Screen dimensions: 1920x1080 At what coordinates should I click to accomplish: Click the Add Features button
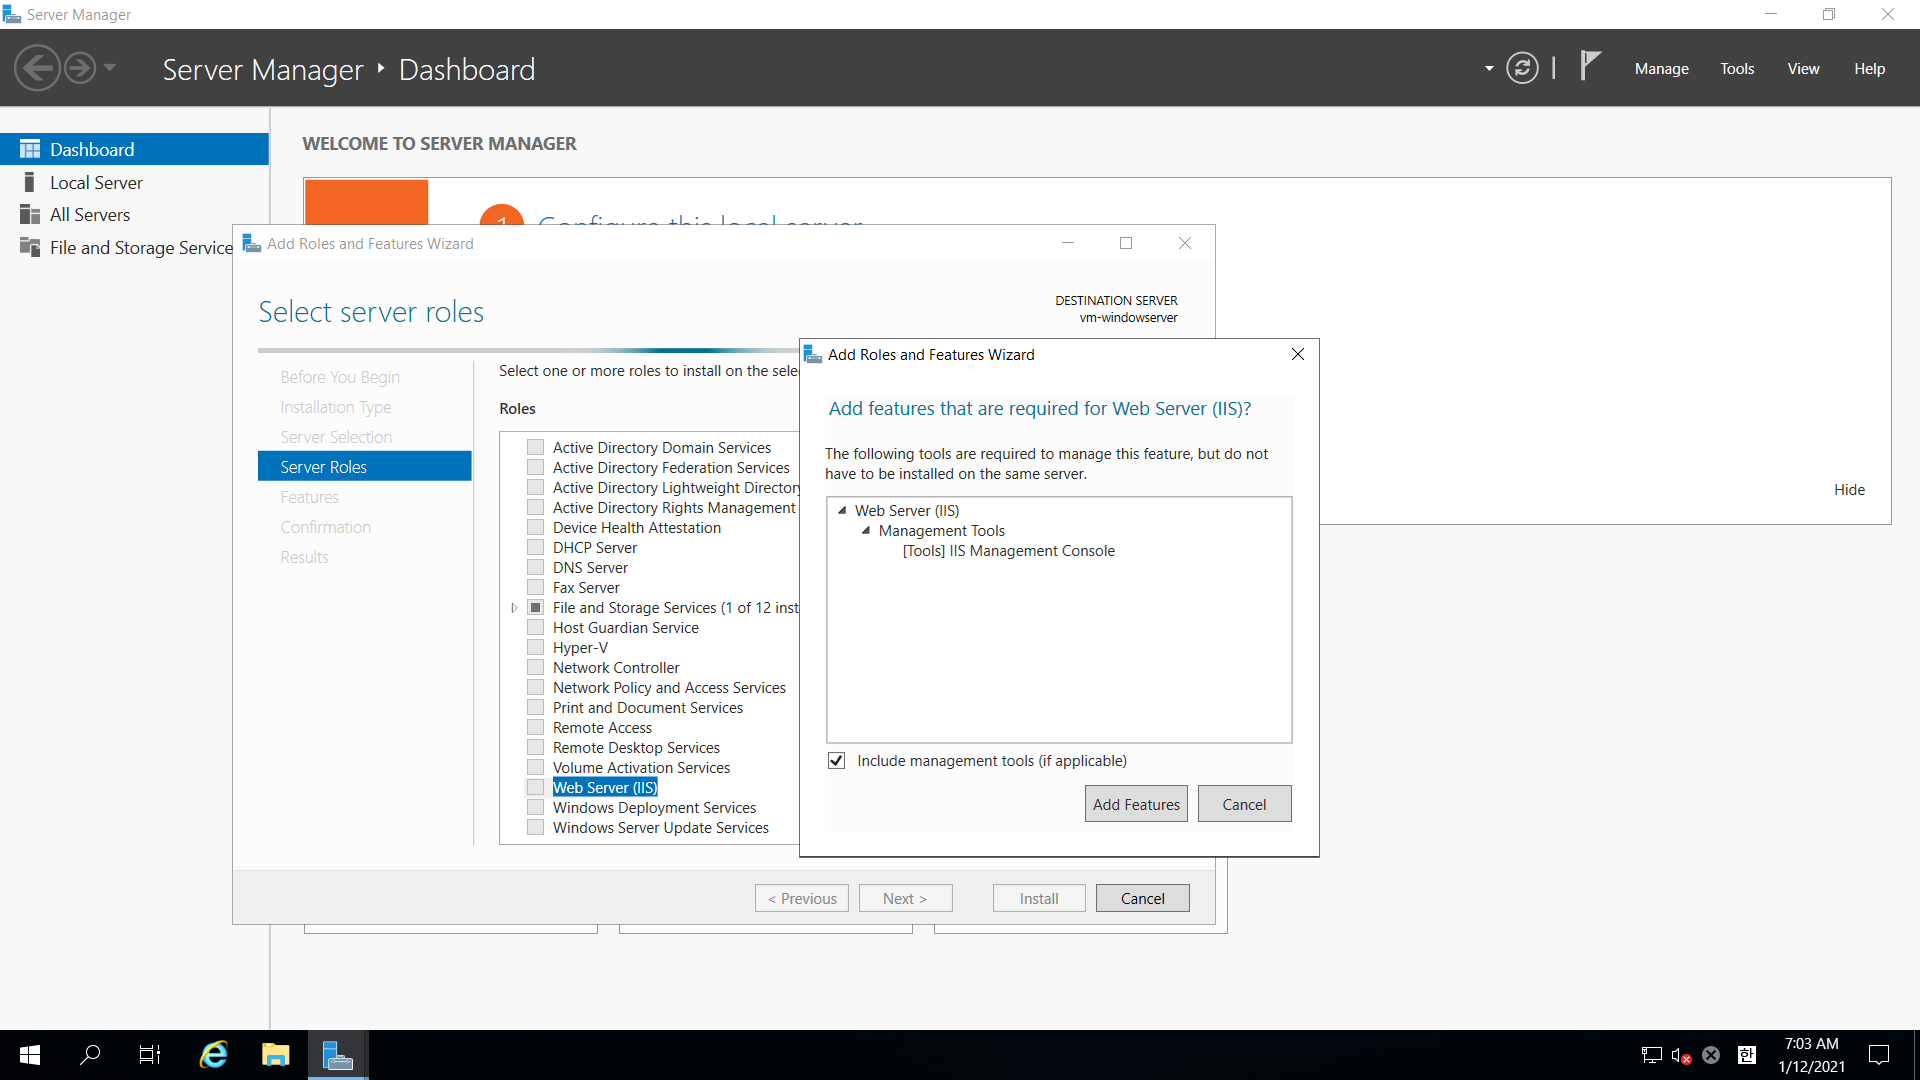(x=1136, y=804)
